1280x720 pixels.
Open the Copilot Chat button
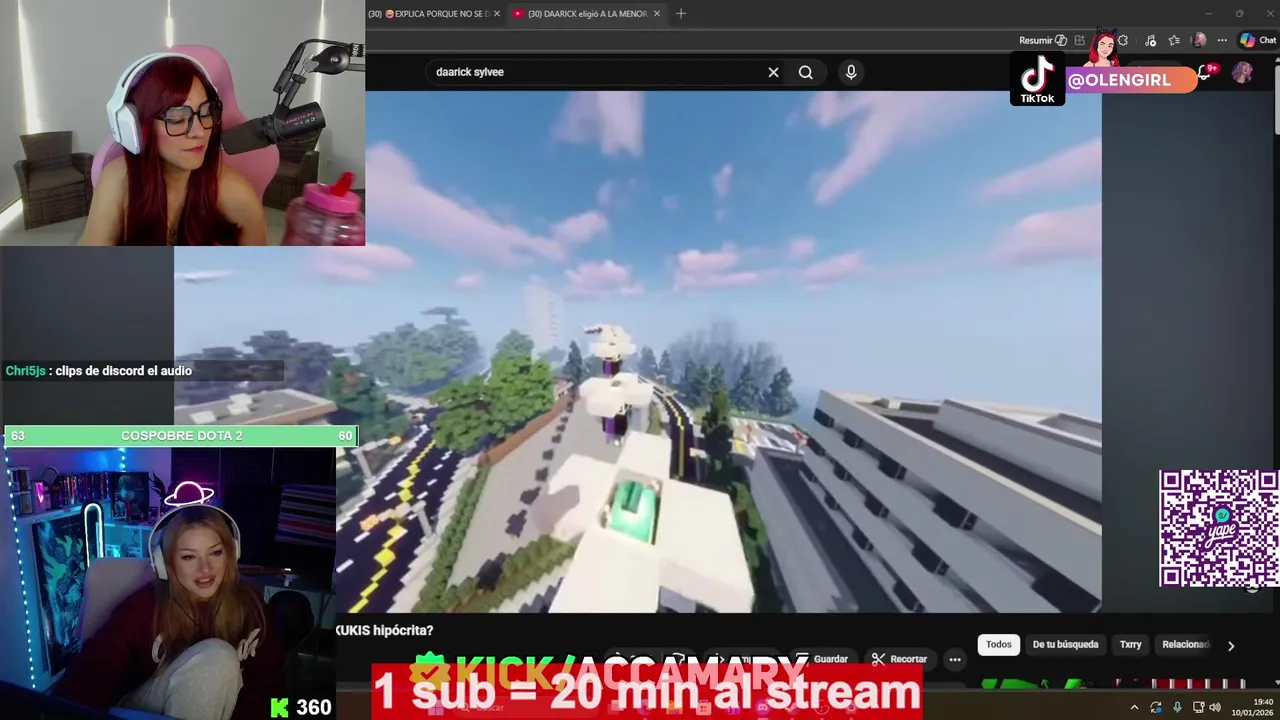(x=1258, y=41)
